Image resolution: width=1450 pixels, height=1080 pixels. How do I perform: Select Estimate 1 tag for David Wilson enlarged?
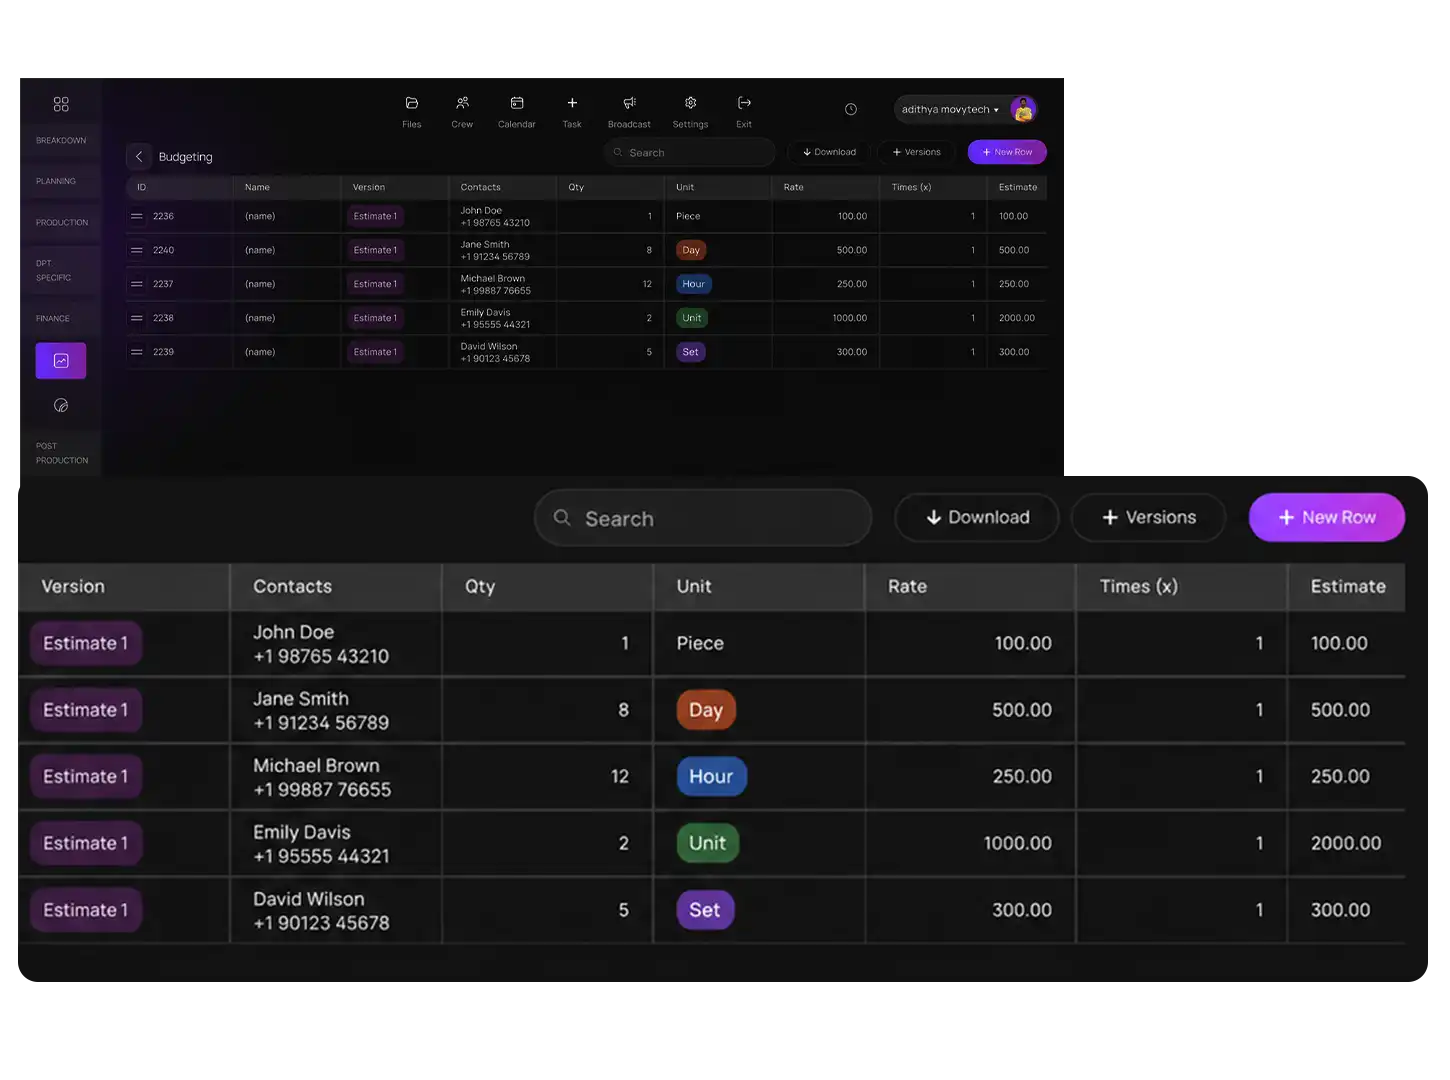tap(86, 910)
